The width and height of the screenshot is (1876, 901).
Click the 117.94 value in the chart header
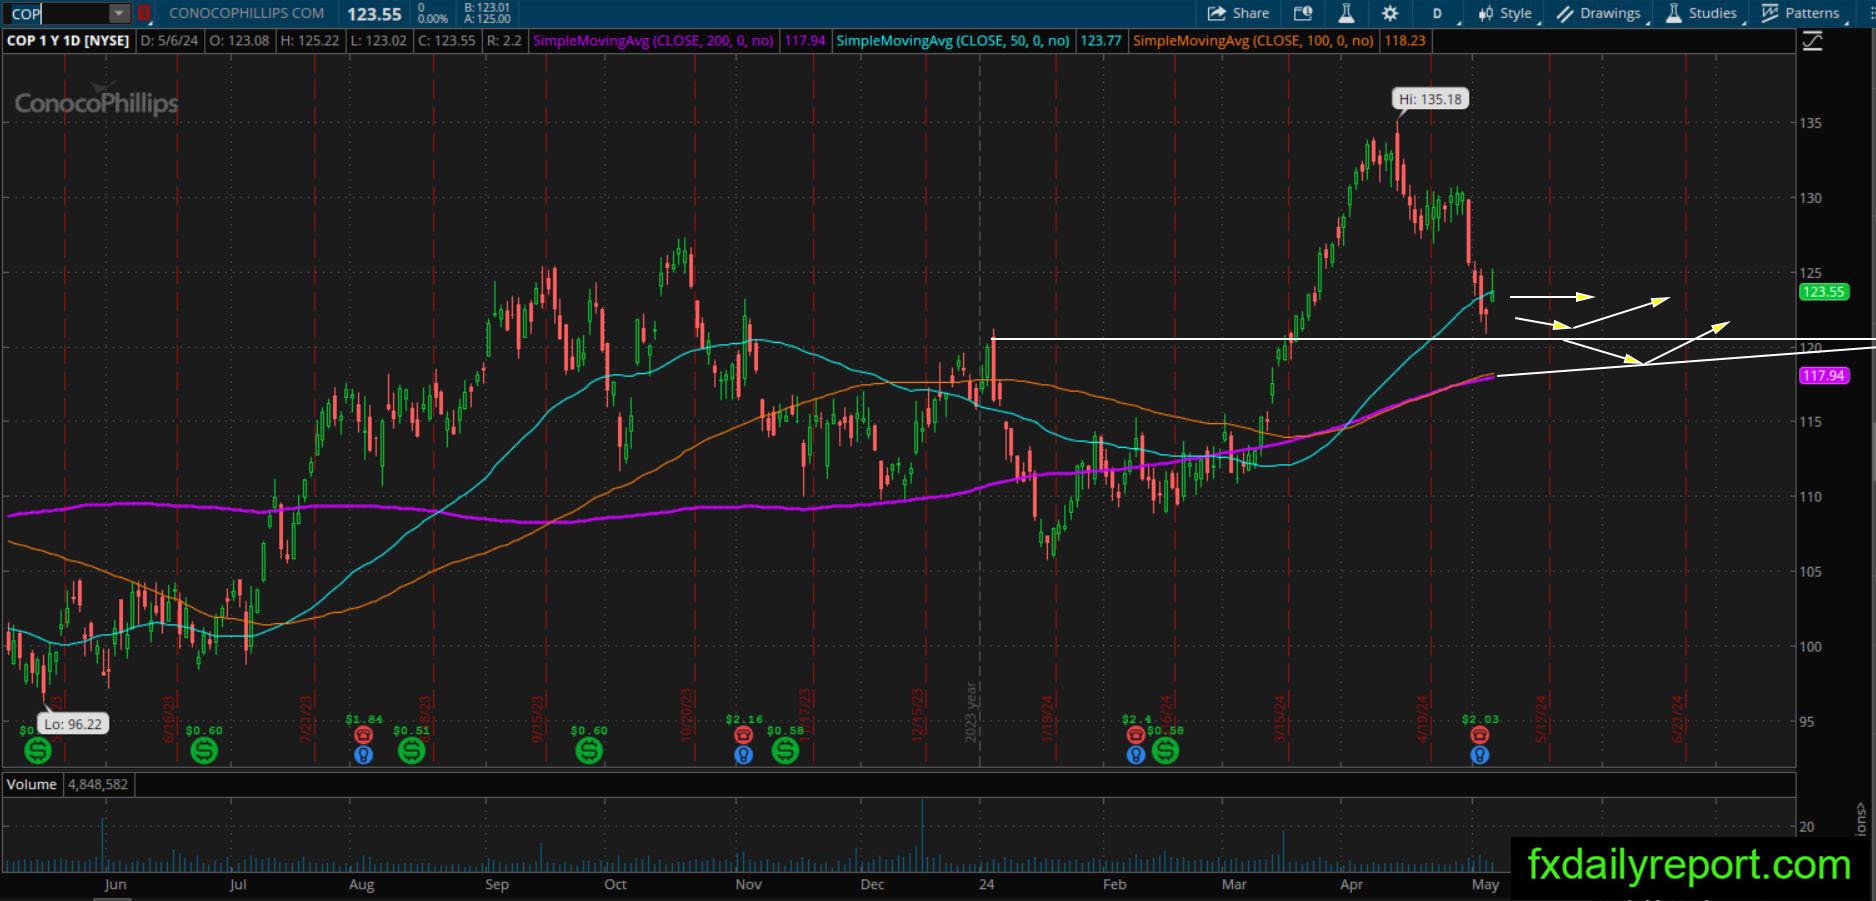click(805, 41)
